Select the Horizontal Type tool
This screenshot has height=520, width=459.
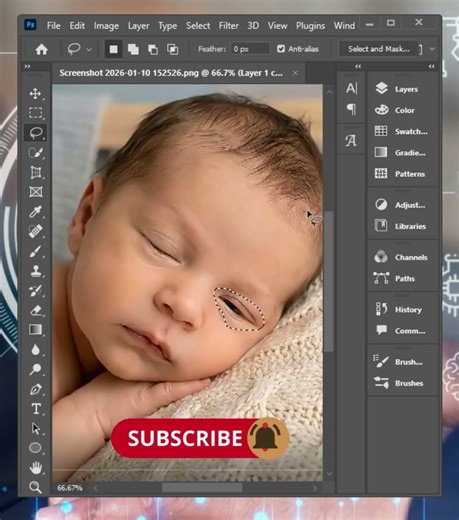click(35, 409)
